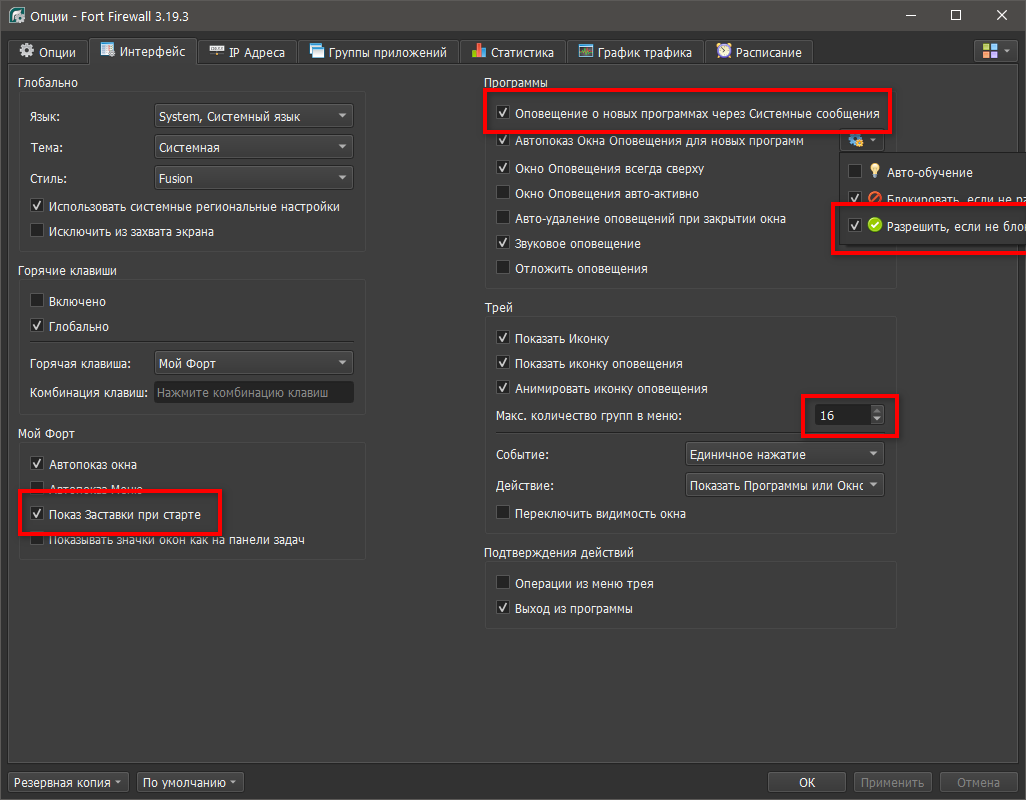
Task: Increase Макс. количество групп with up arrow
Action: [x=877, y=410]
